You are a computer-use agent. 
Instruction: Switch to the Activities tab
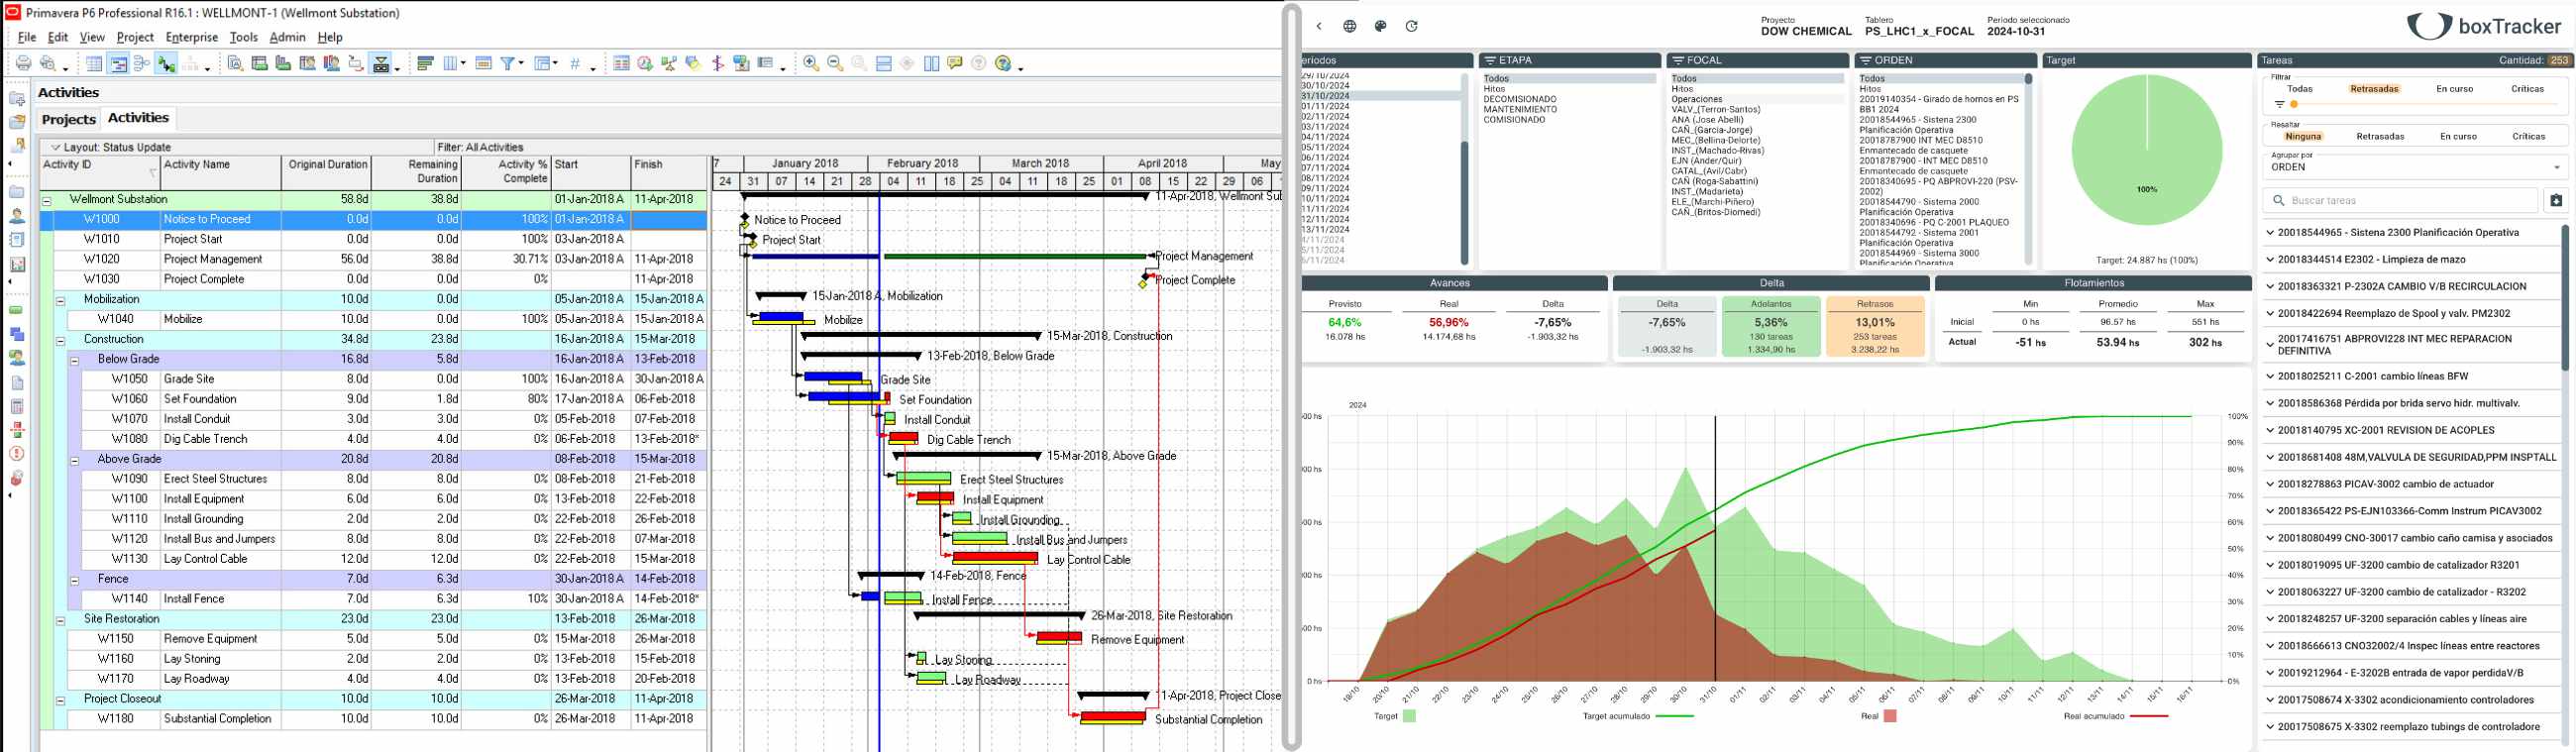(x=138, y=118)
